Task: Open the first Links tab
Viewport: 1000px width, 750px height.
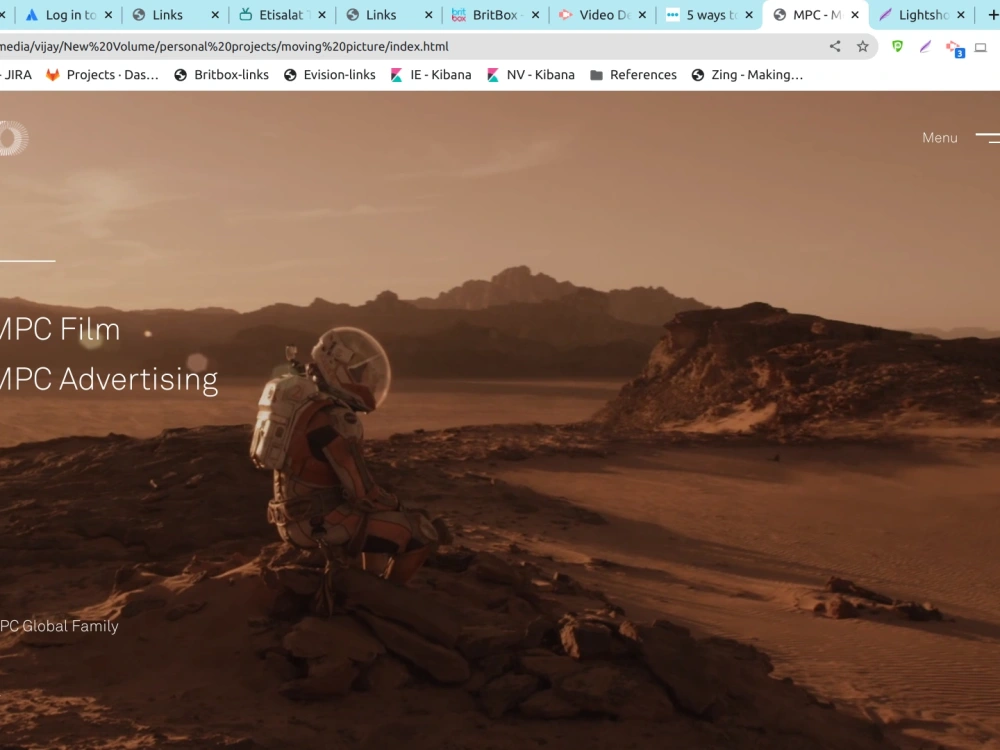Action: coord(167,15)
